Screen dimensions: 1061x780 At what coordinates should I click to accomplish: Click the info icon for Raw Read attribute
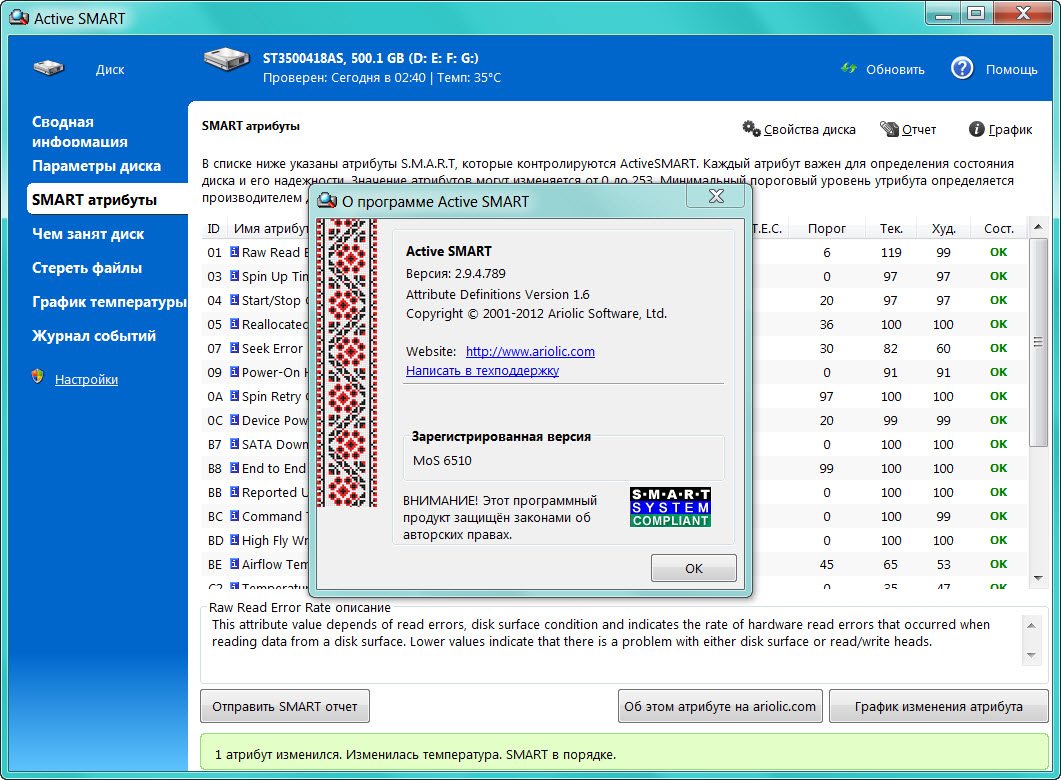click(x=234, y=252)
